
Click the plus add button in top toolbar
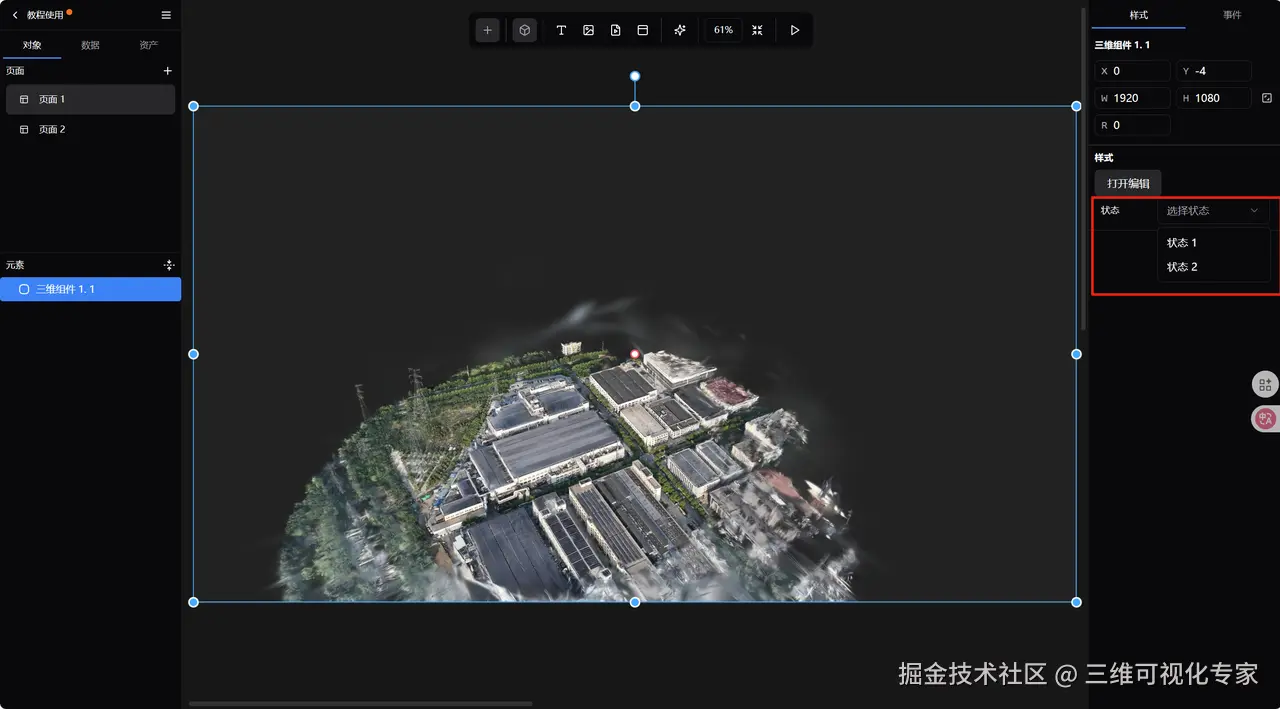(487, 30)
